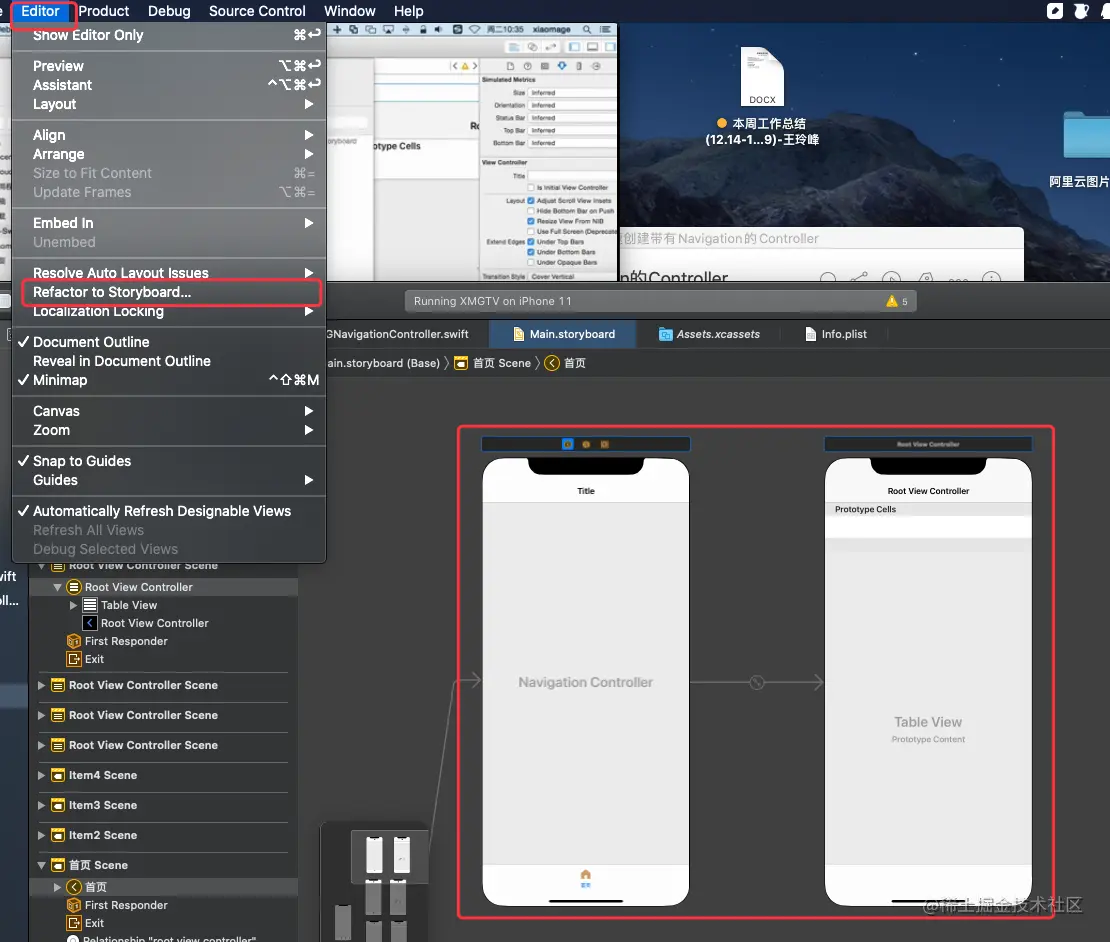
Task: Open the Canvas submenu
Action: (168, 411)
